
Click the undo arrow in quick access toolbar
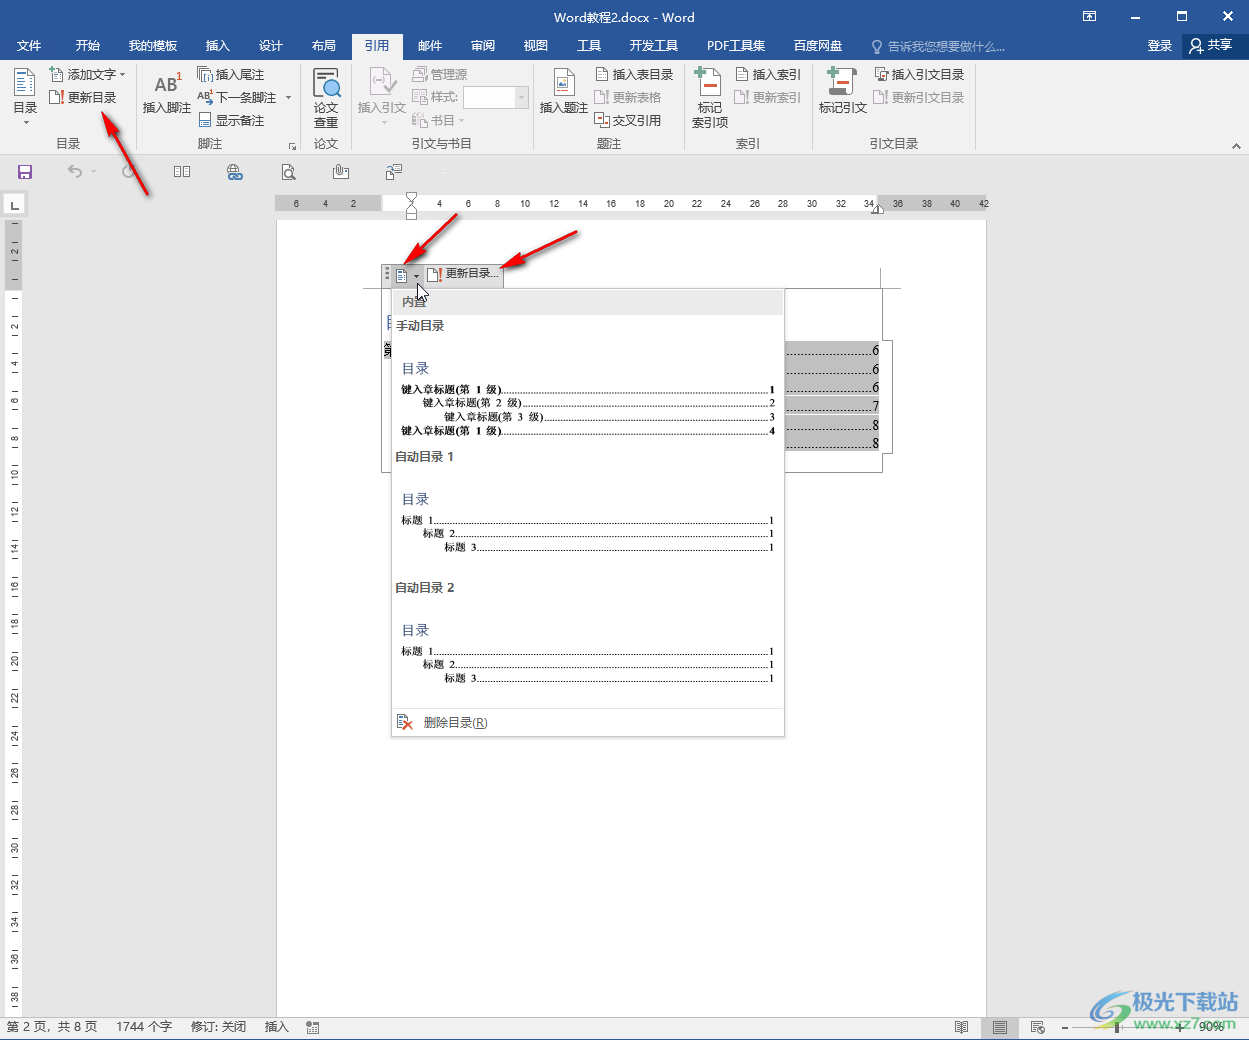[74, 172]
